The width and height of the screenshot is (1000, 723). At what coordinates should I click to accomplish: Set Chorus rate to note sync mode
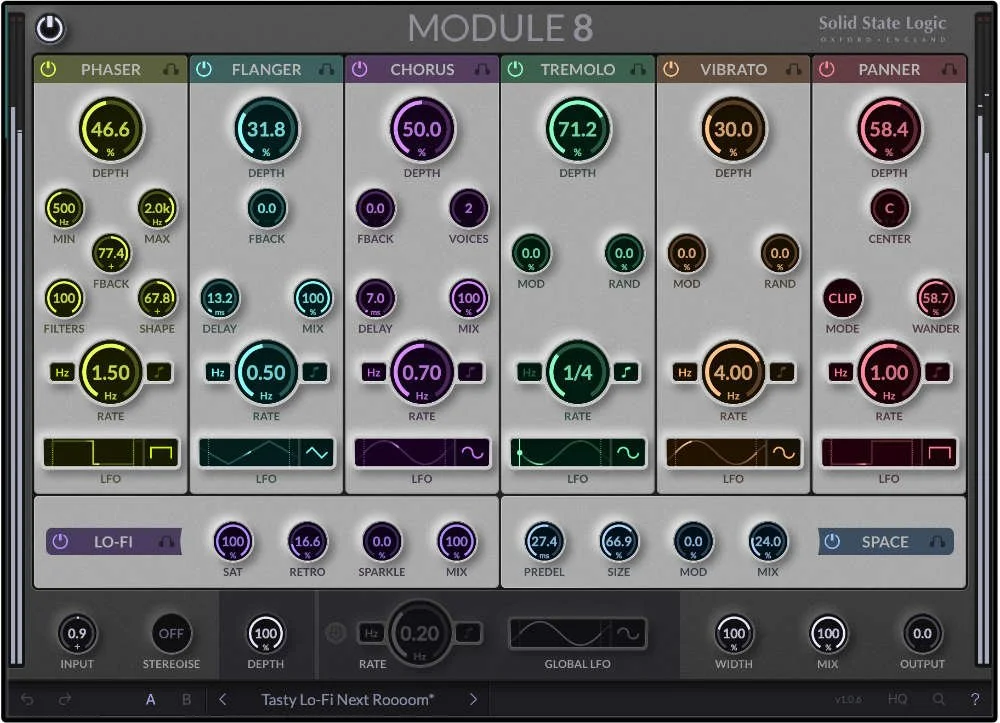point(470,372)
